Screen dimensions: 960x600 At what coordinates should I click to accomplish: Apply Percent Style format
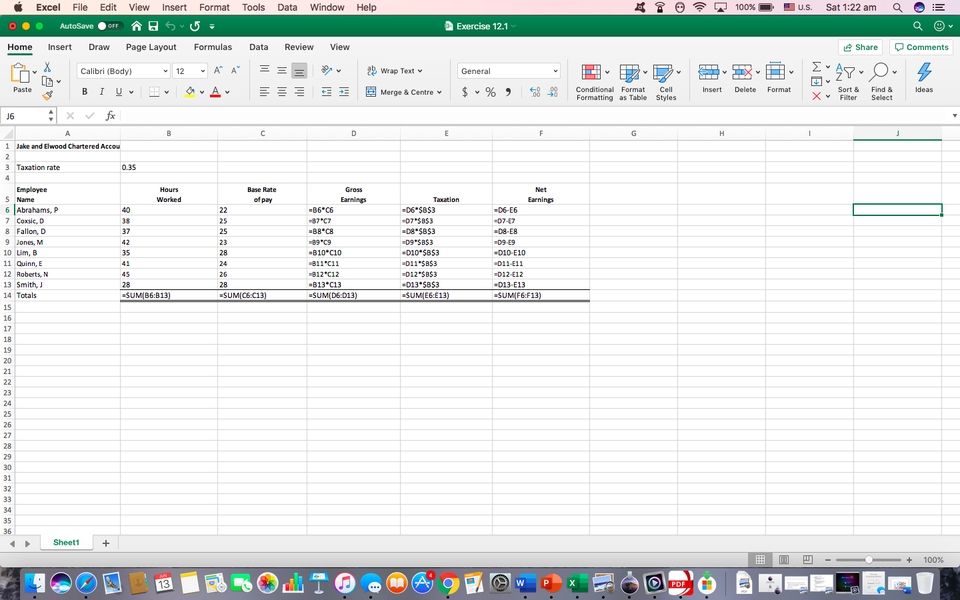[x=490, y=92]
